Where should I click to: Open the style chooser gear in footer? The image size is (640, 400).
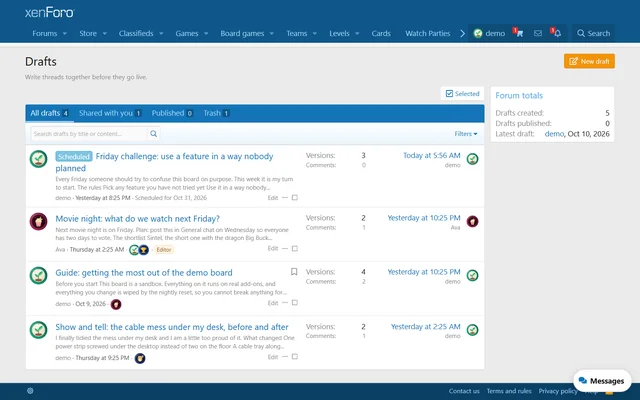tap(30, 391)
